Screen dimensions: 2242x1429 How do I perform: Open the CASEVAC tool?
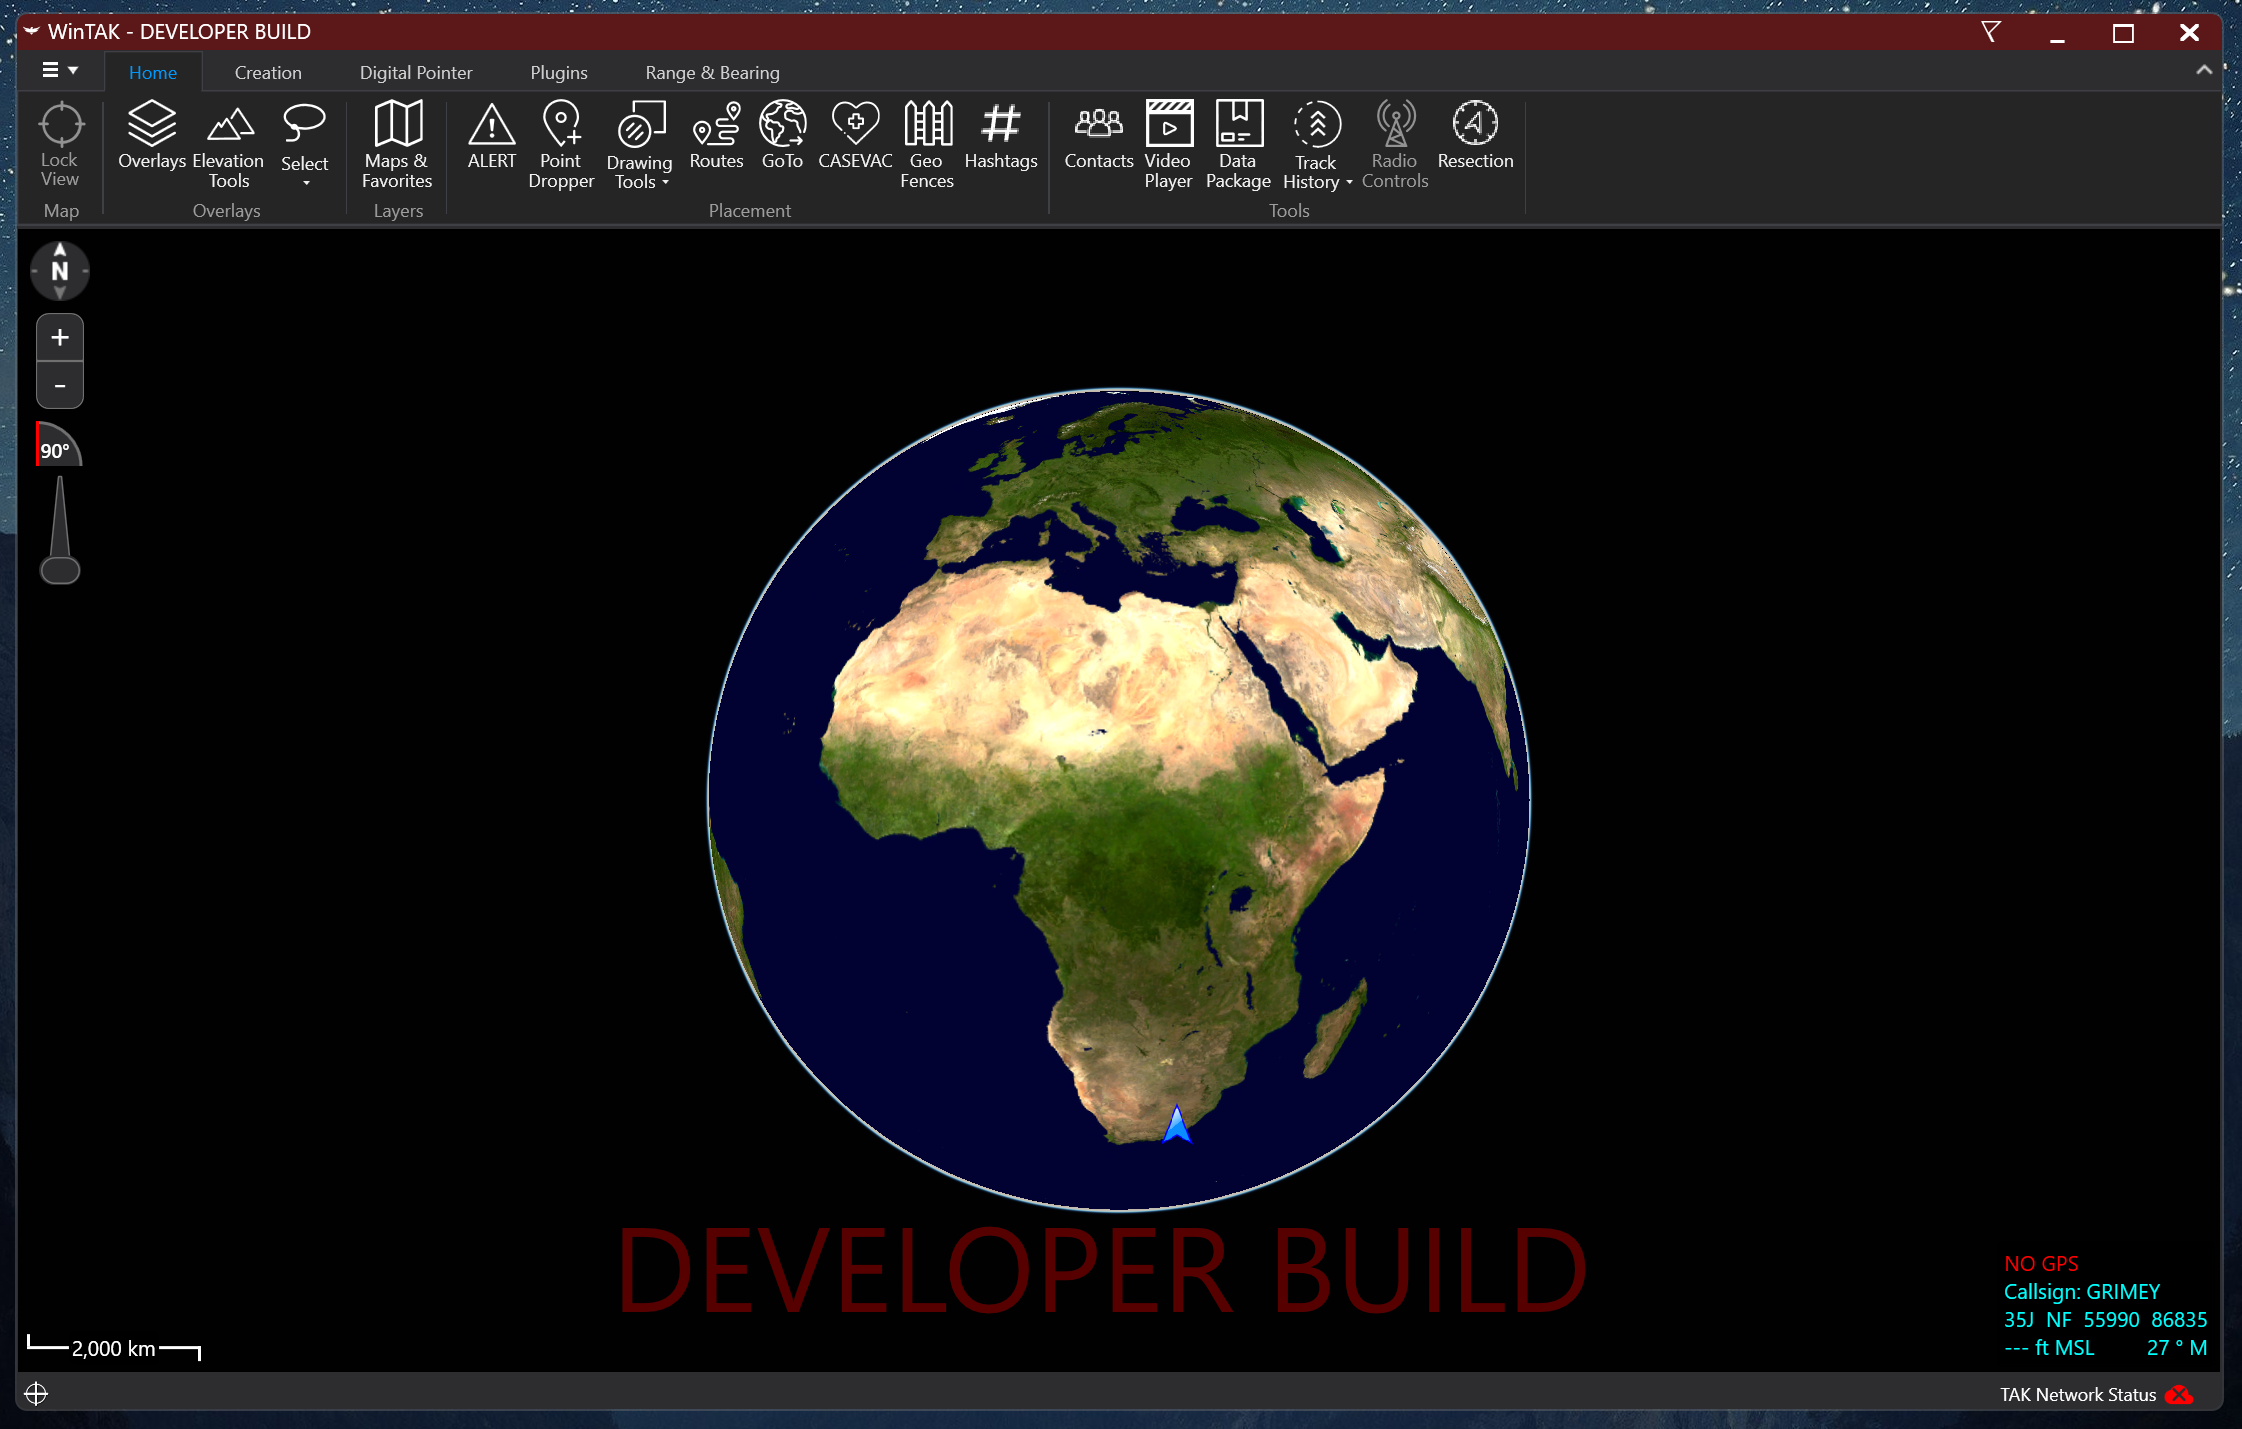coord(855,136)
